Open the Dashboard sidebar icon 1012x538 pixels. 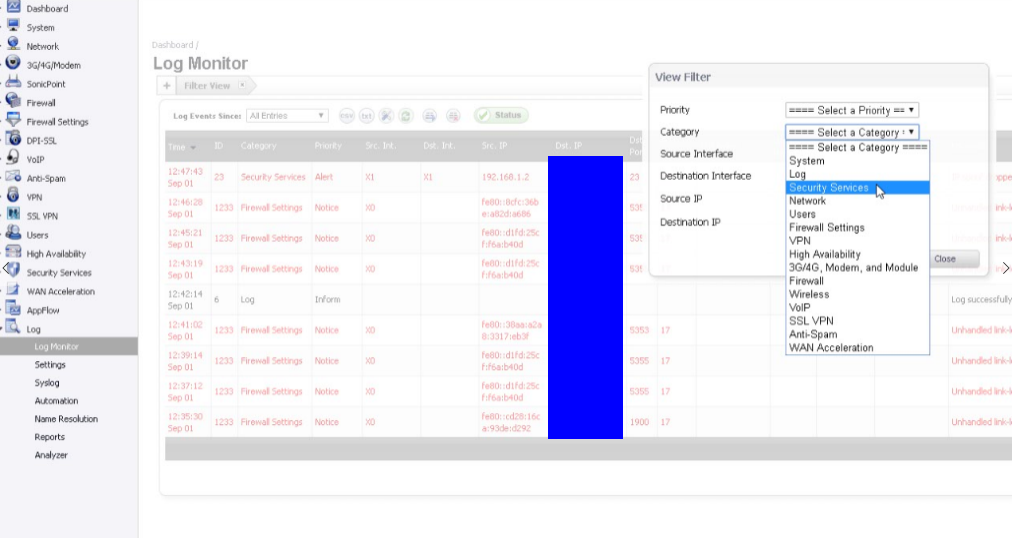click(x=13, y=7)
